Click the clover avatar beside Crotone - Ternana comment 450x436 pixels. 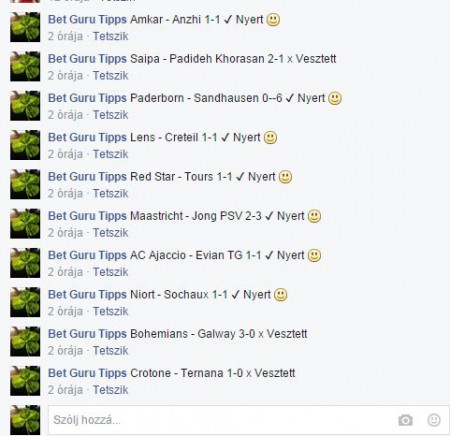tap(25, 381)
